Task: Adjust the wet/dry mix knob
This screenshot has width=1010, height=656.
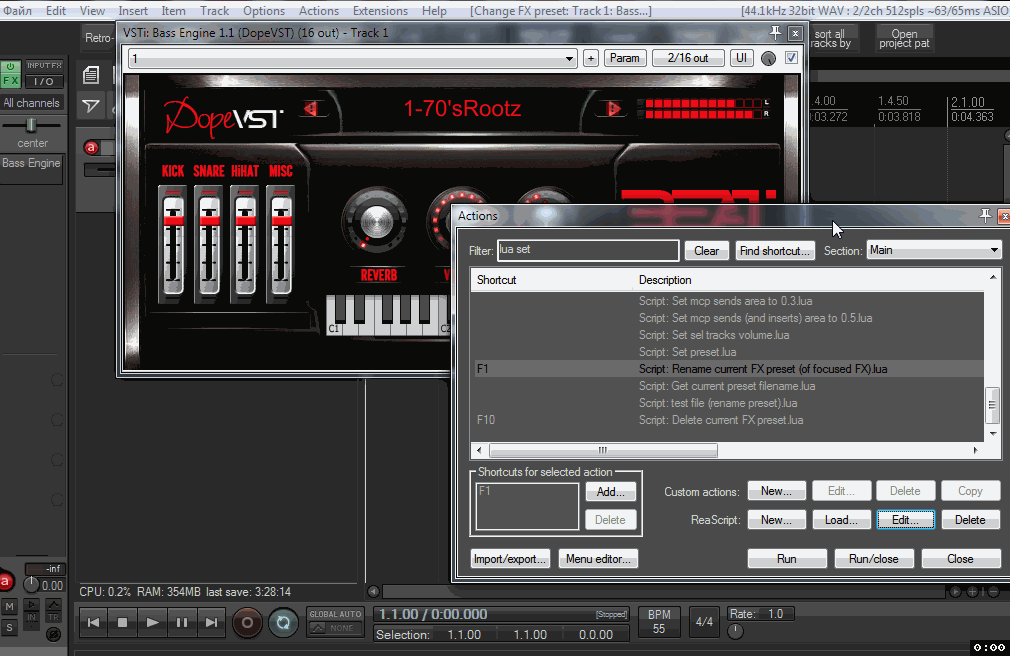Action: (768, 59)
